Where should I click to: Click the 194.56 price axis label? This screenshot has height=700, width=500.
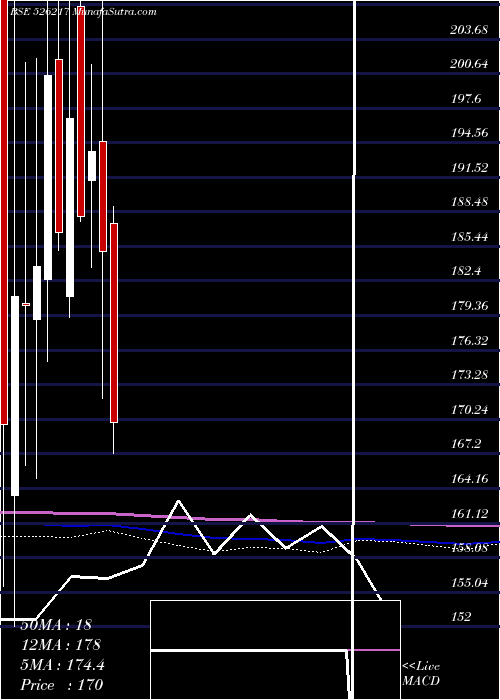(x=468, y=133)
